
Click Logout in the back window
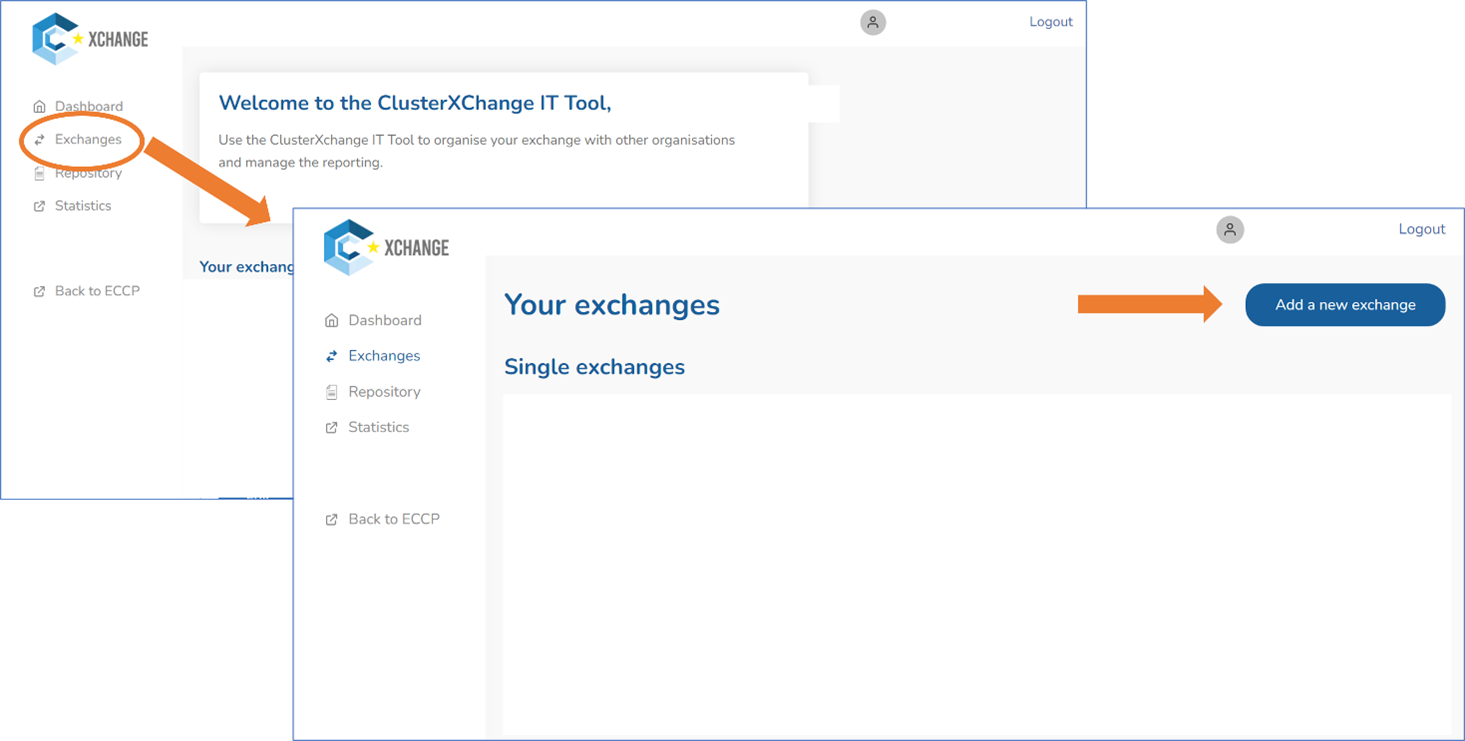click(x=1051, y=22)
